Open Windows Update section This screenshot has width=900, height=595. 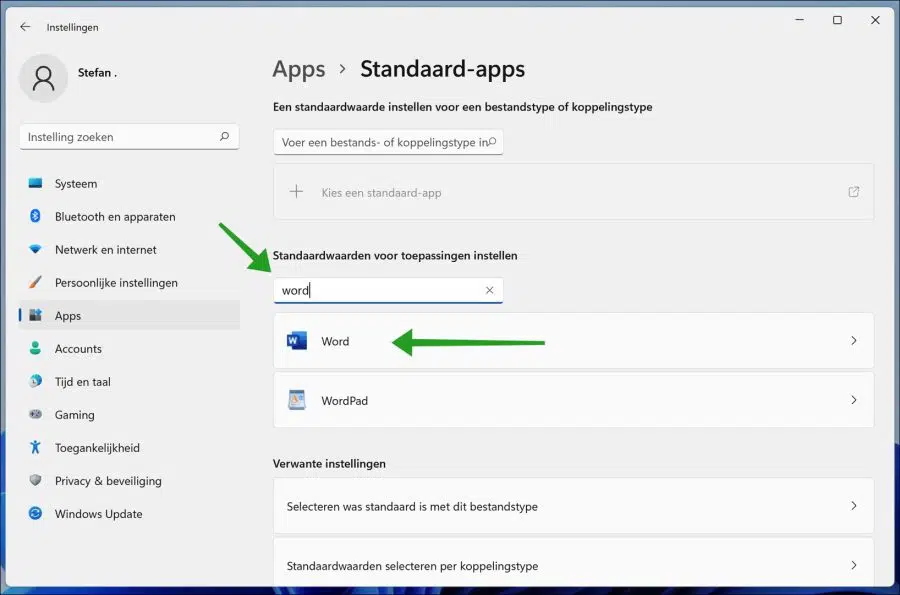(130, 514)
